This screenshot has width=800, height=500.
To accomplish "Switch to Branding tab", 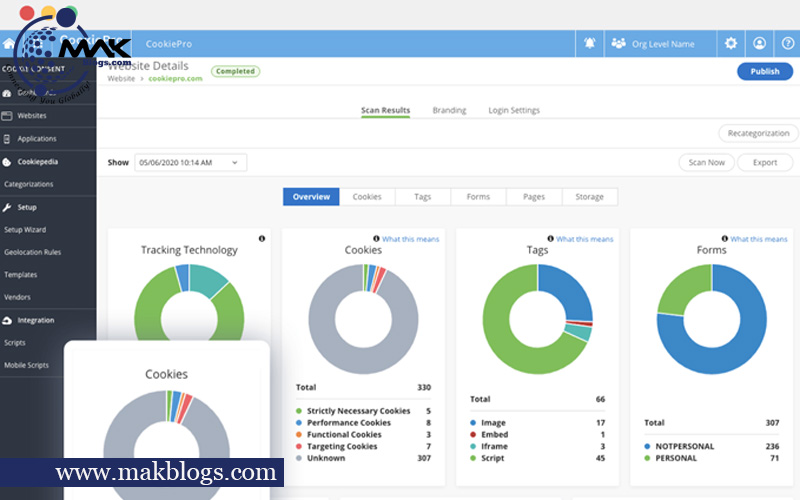I will tap(449, 110).
